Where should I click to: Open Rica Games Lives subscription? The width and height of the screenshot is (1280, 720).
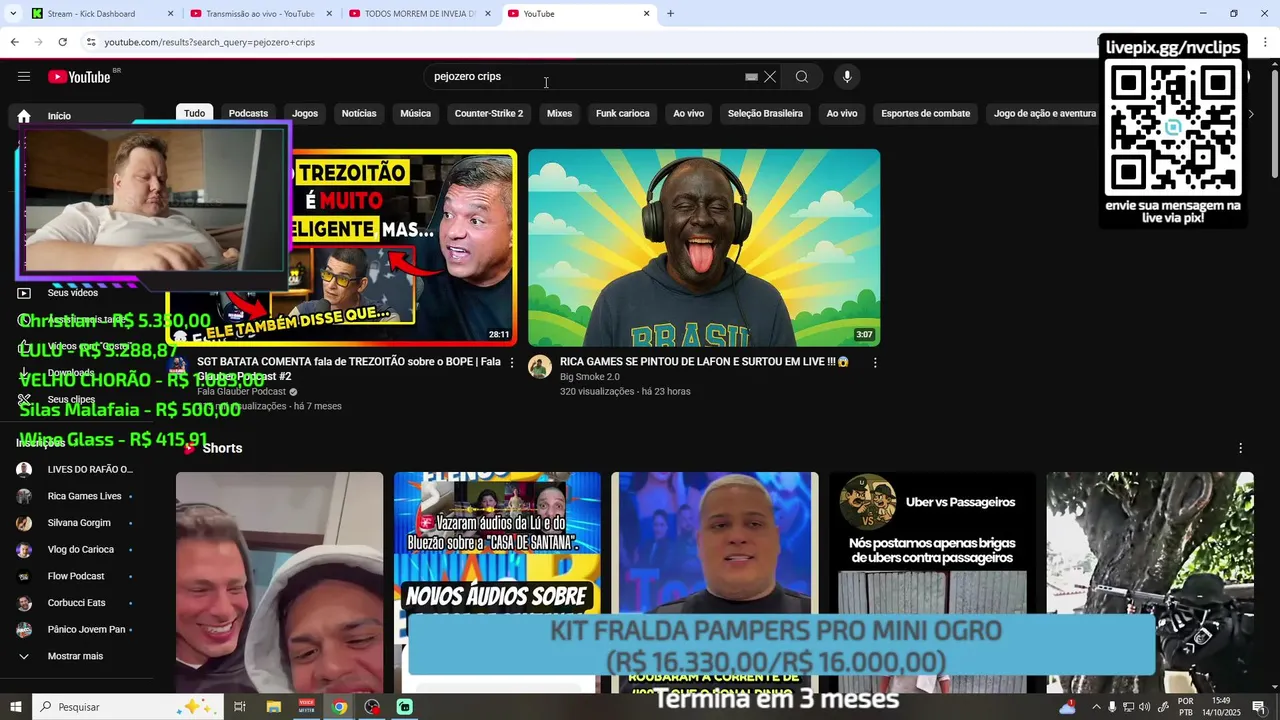[77, 496]
